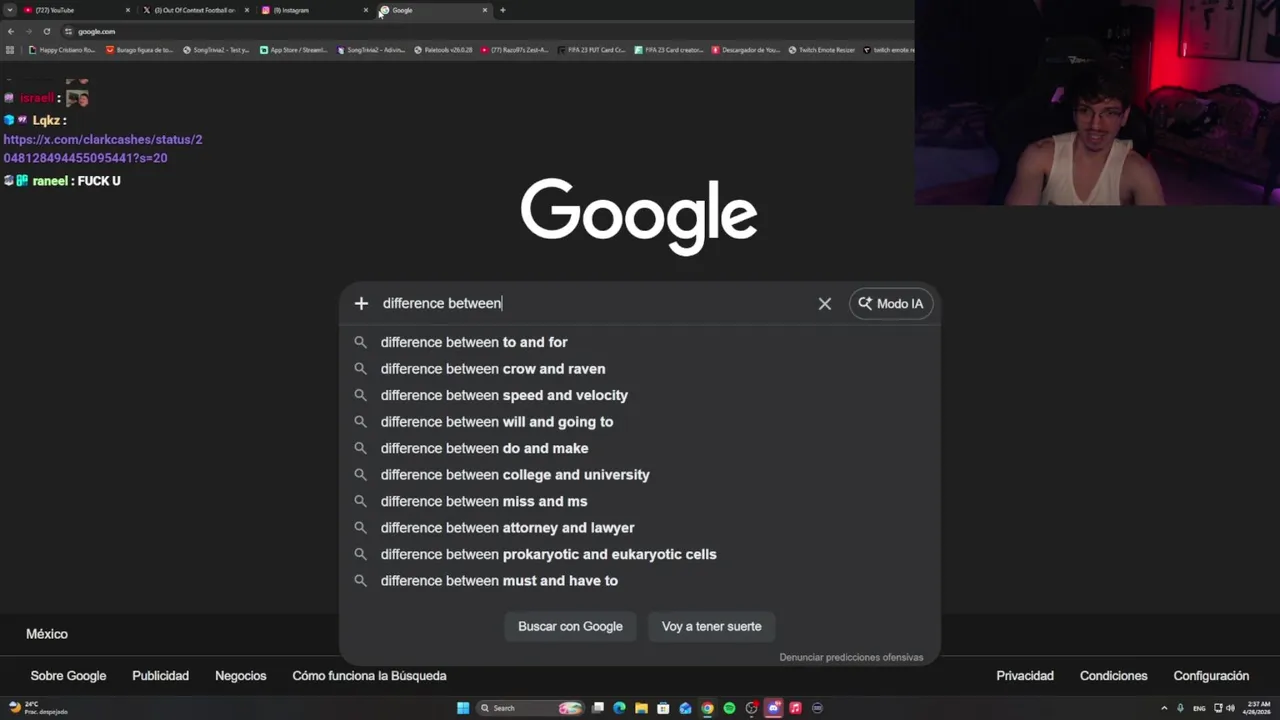Open Publicidad footer link
Screen dimensions: 1280x720
pyautogui.click(x=160, y=676)
